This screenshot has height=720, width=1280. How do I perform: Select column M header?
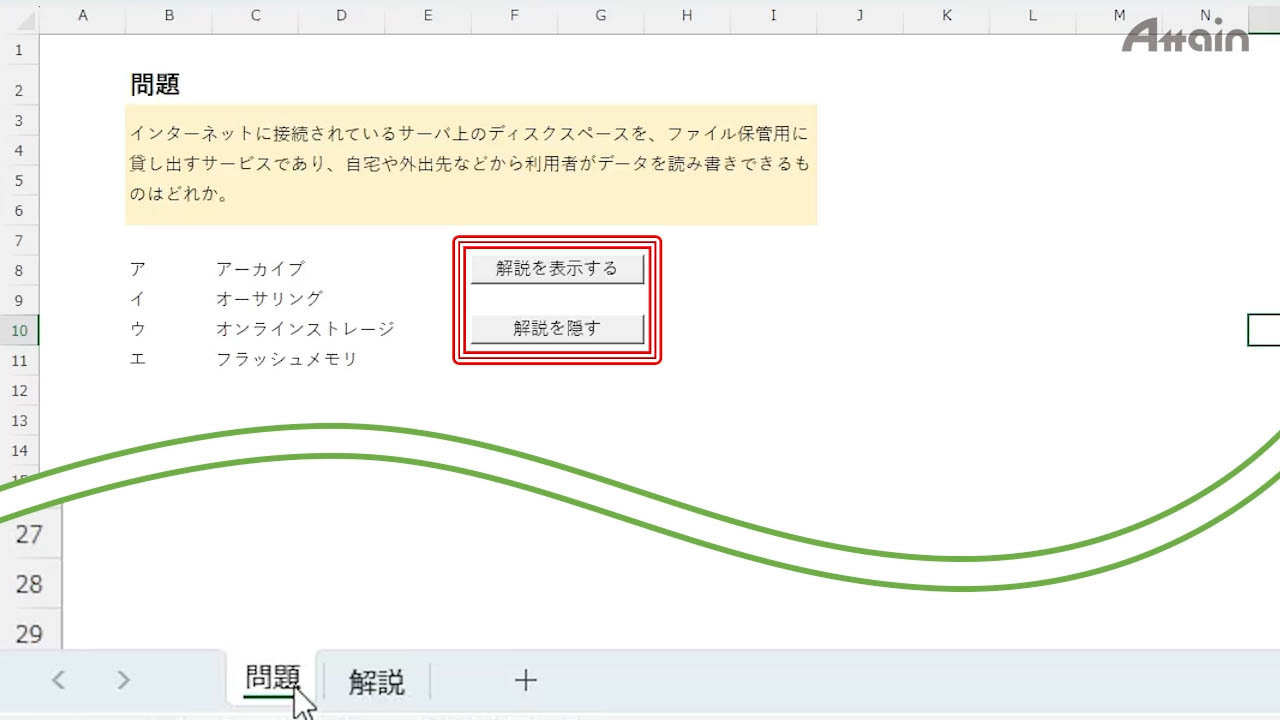click(1118, 16)
